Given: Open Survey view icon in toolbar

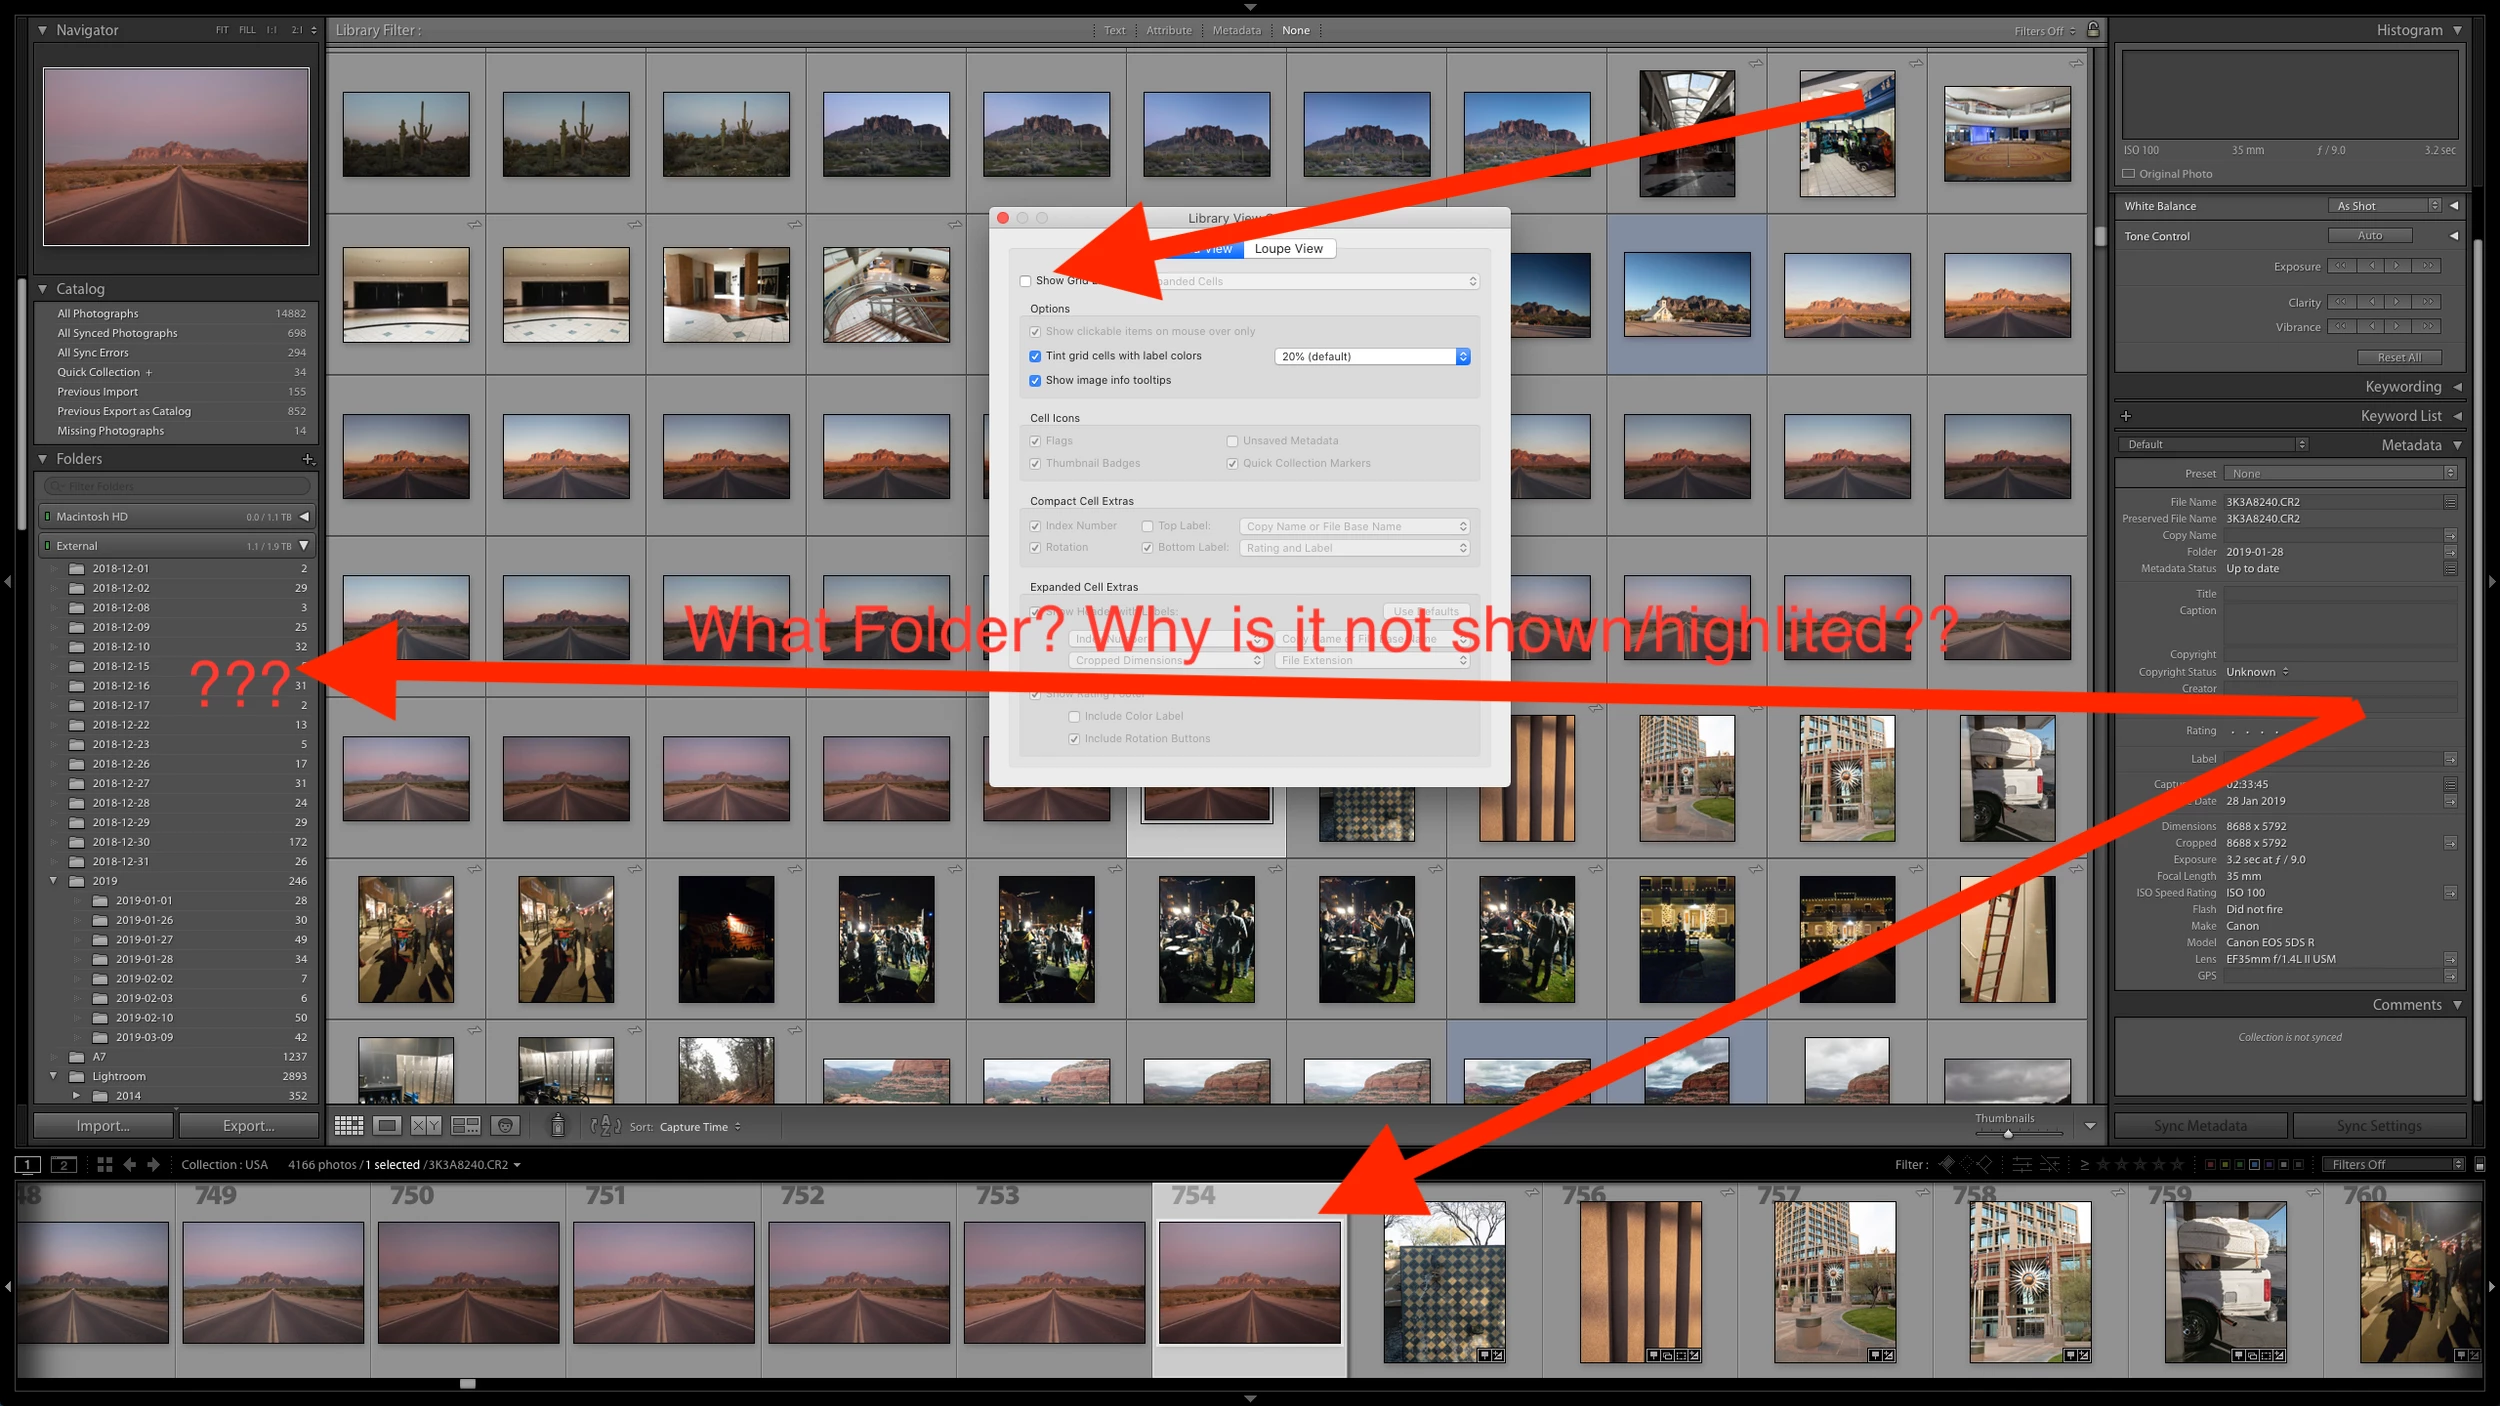Looking at the screenshot, I should tap(466, 1126).
